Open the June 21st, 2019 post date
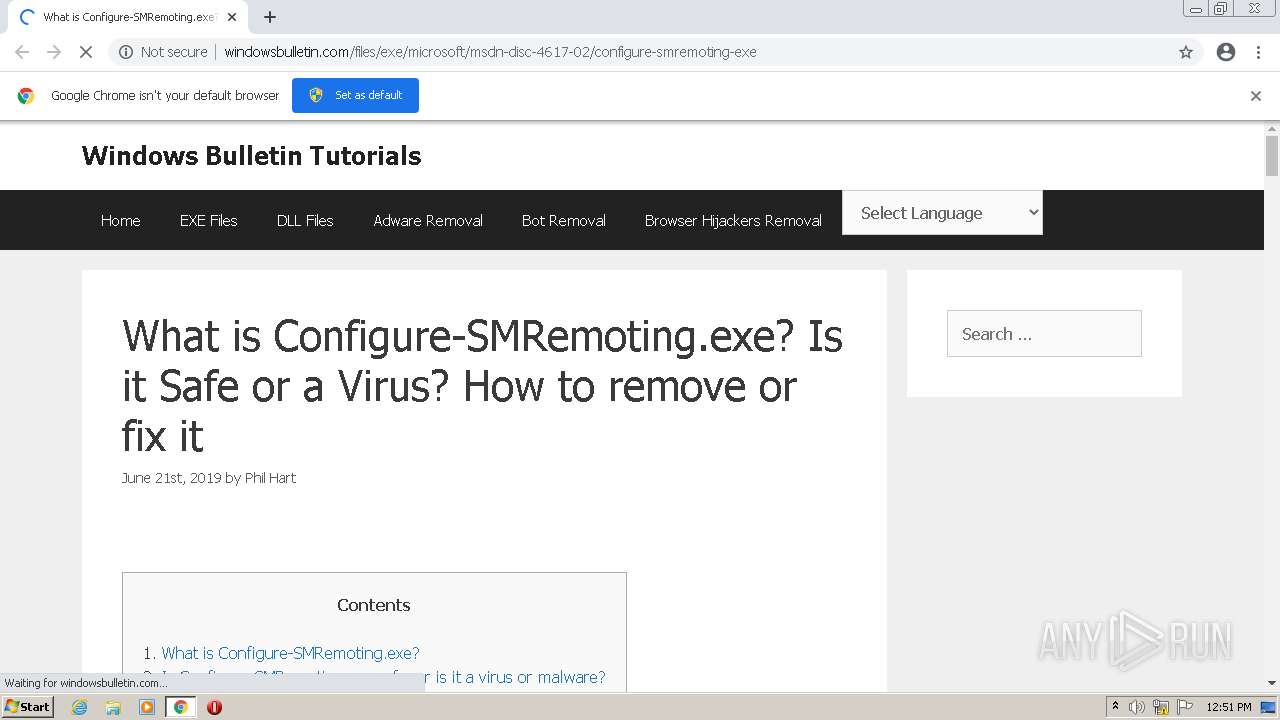 click(x=171, y=478)
